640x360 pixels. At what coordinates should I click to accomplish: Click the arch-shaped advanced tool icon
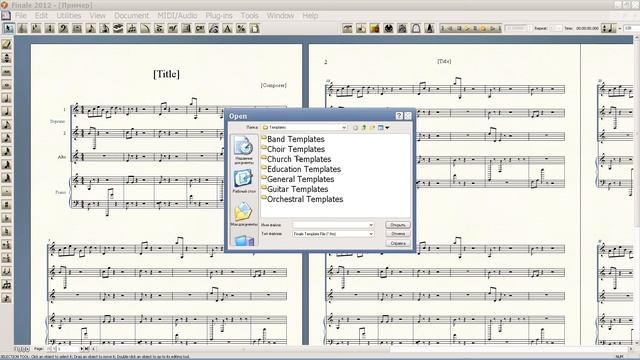click(x=416, y=28)
